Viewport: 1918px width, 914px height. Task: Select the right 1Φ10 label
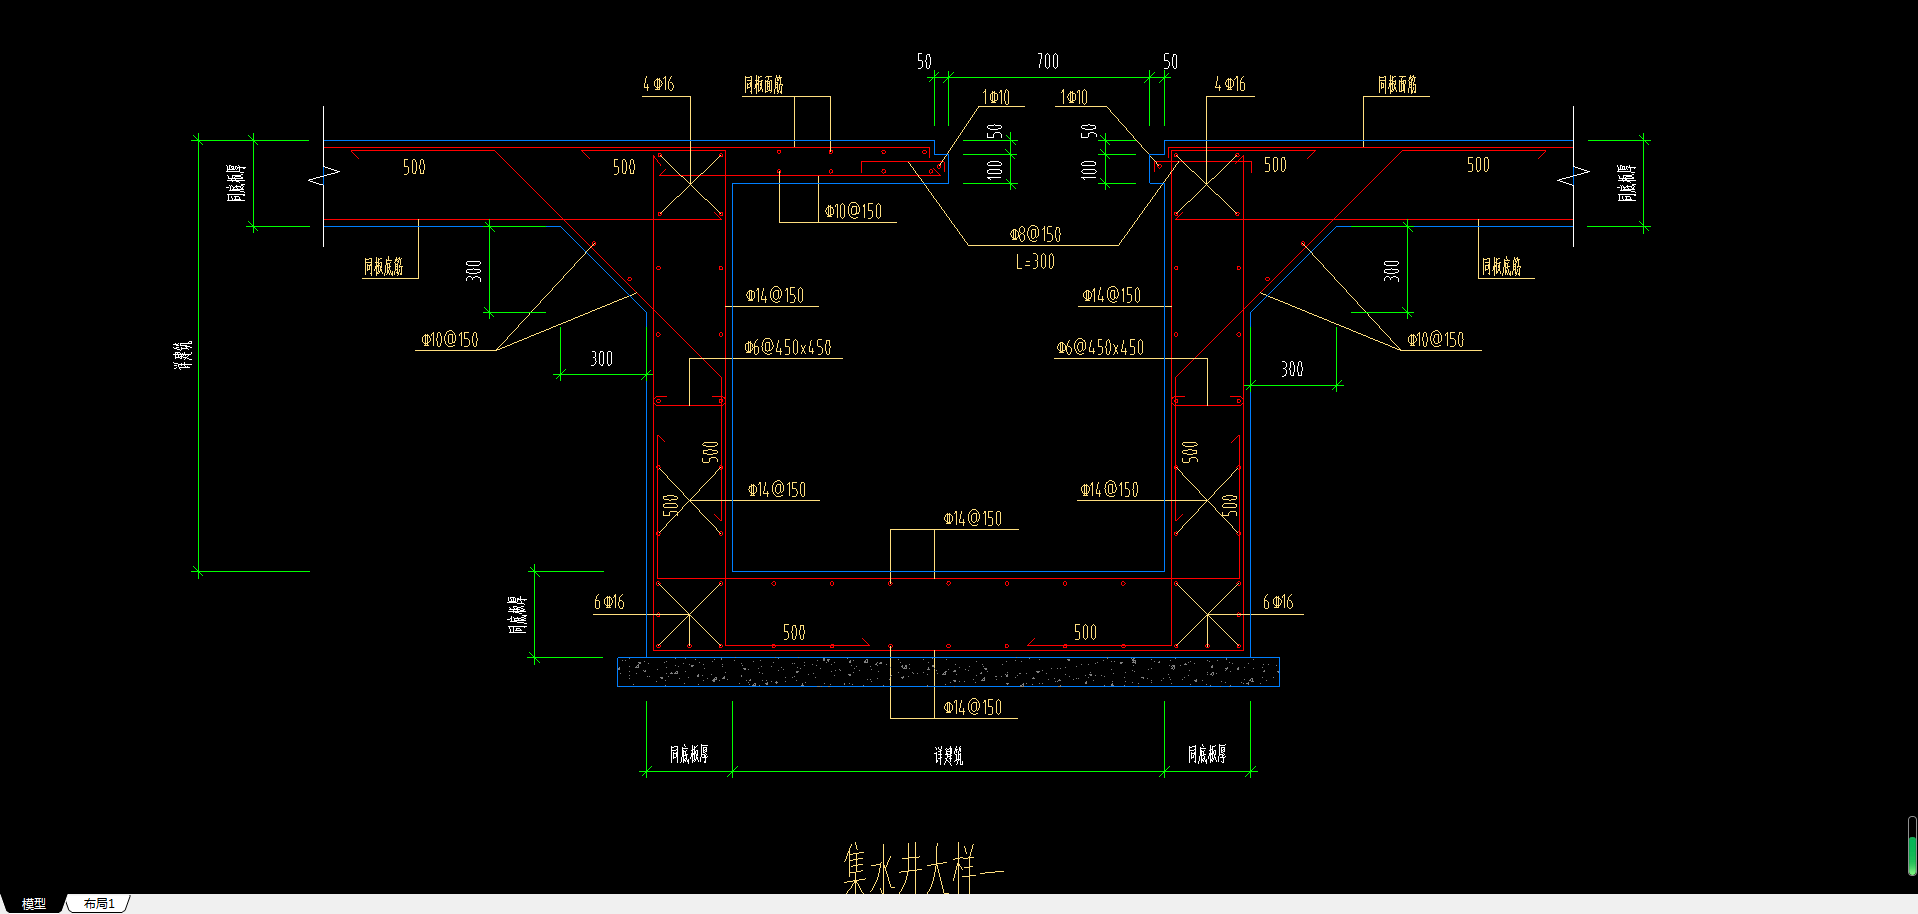(x=1074, y=97)
